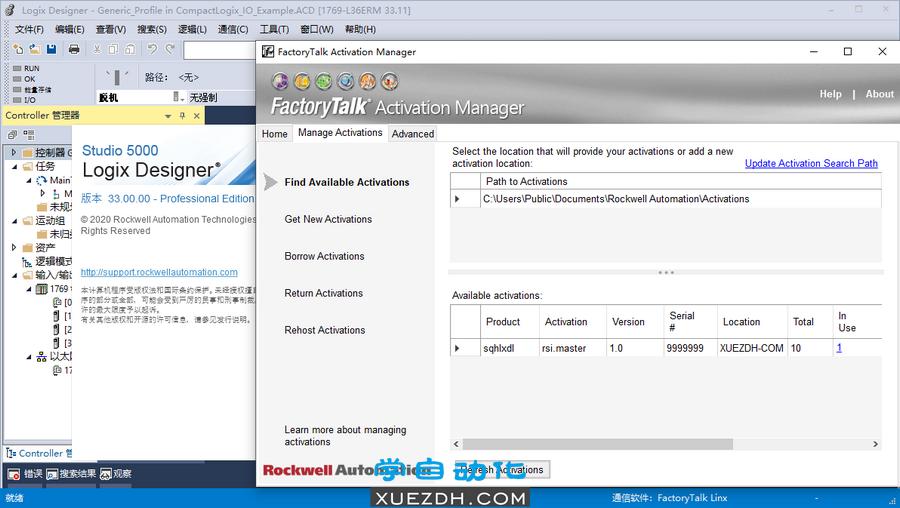Viewport: 900px width, 508px height.
Task: Click the second icon under Controller 管理器 header
Action: point(29,135)
